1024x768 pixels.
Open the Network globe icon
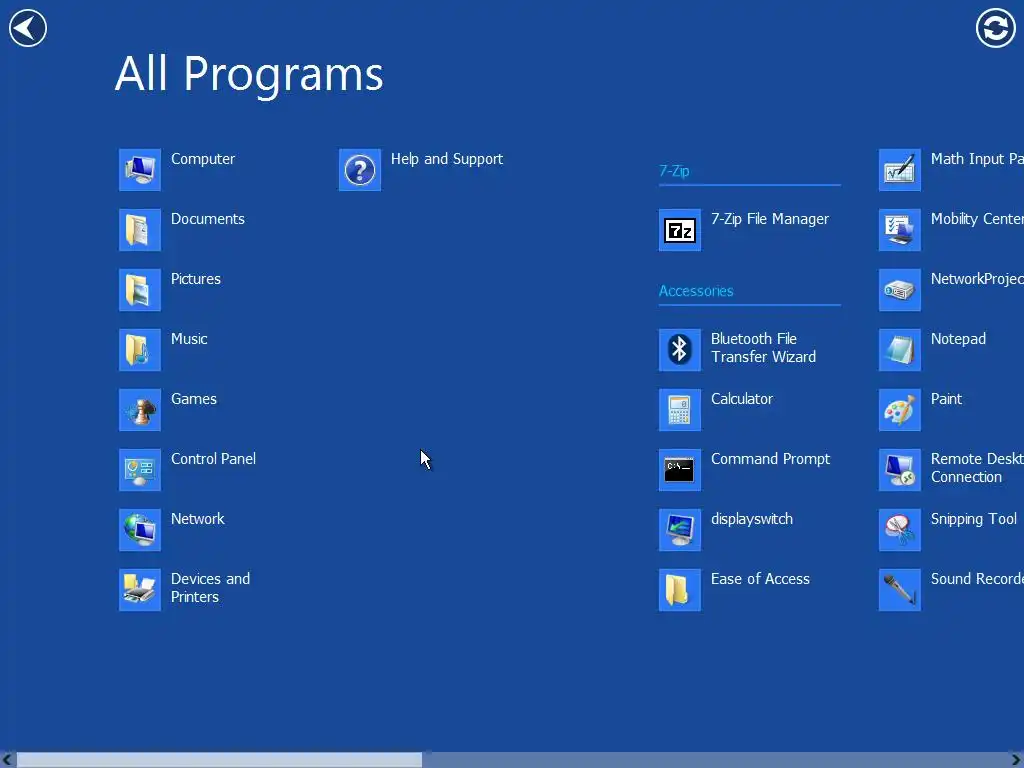(x=140, y=530)
